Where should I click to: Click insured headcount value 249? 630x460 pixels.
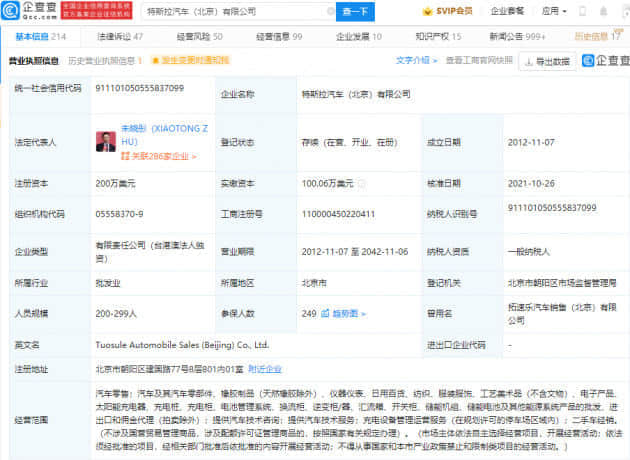309,313
